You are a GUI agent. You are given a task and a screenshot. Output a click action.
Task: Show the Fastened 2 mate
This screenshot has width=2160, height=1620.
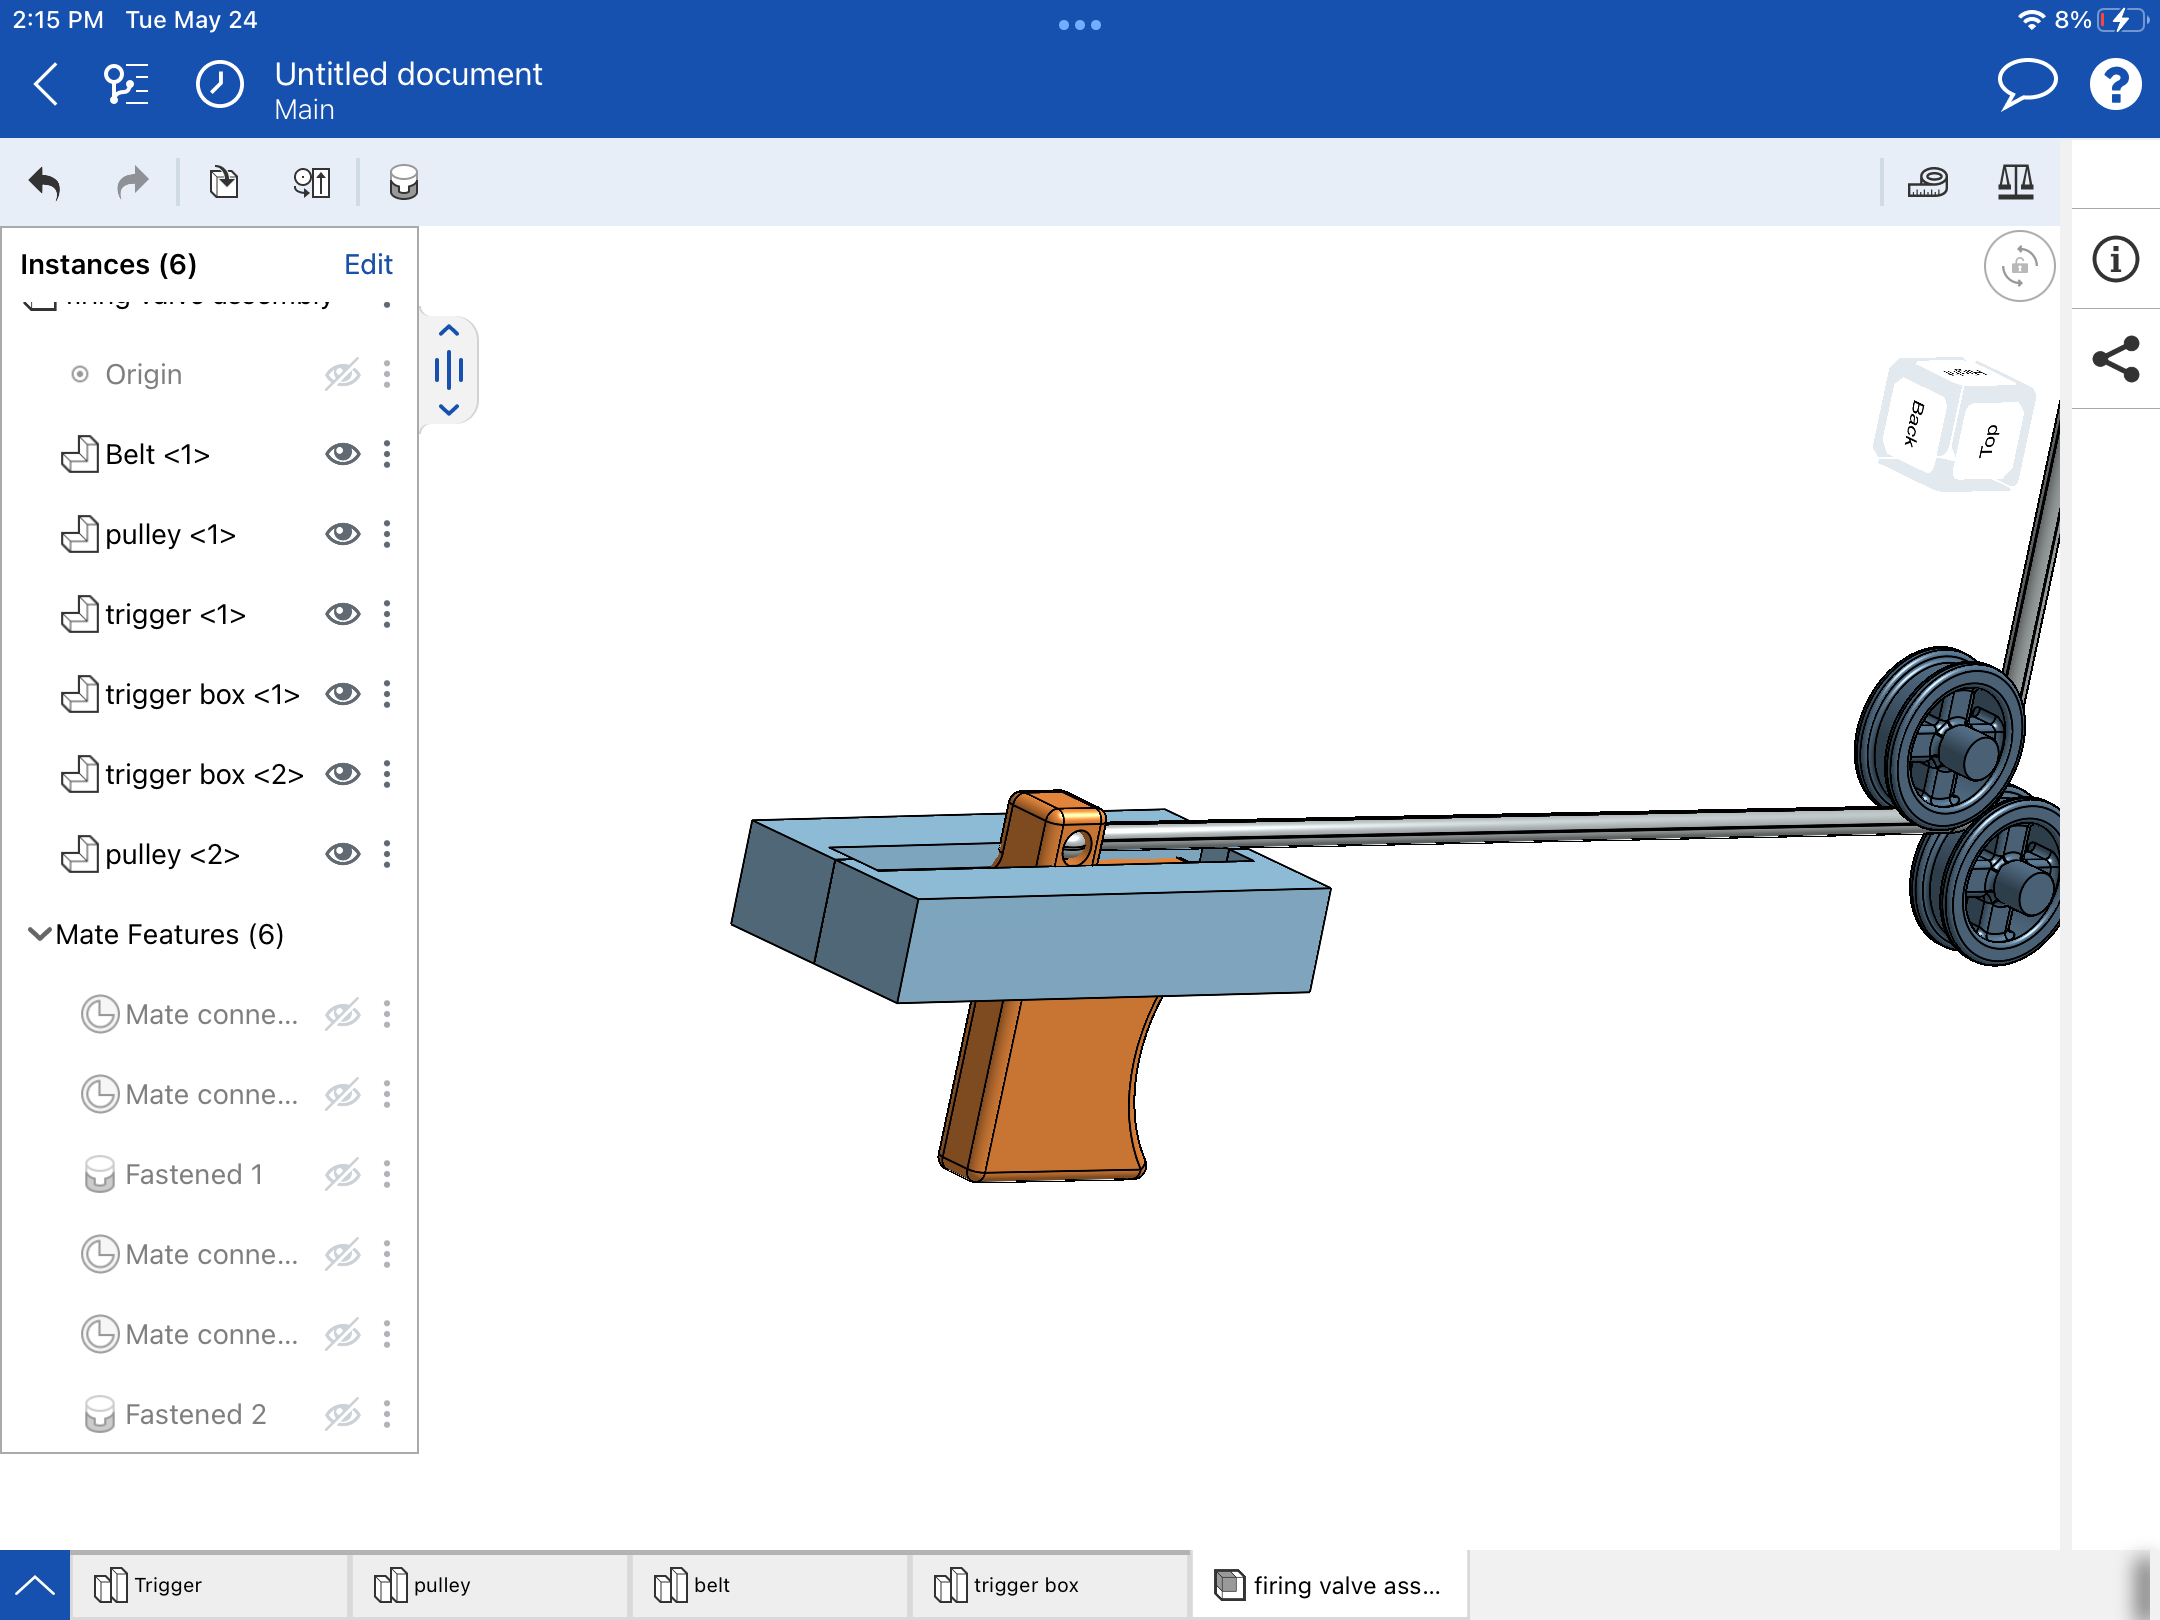tap(342, 1414)
